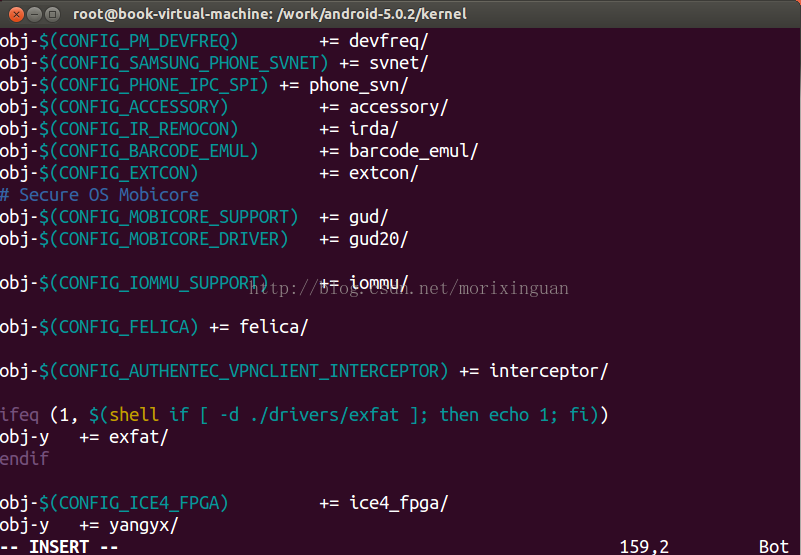The width and height of the screenshot is (801, 555).
Task: Click the shell keyword in ifeq line
Action: 134,415
